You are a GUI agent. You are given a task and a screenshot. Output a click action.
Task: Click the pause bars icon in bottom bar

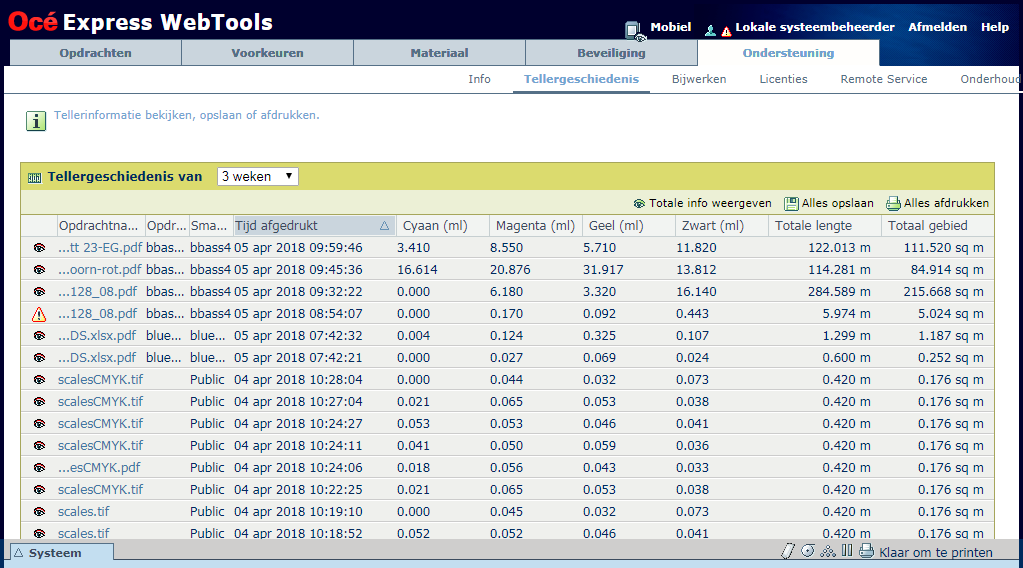point(847,551)
